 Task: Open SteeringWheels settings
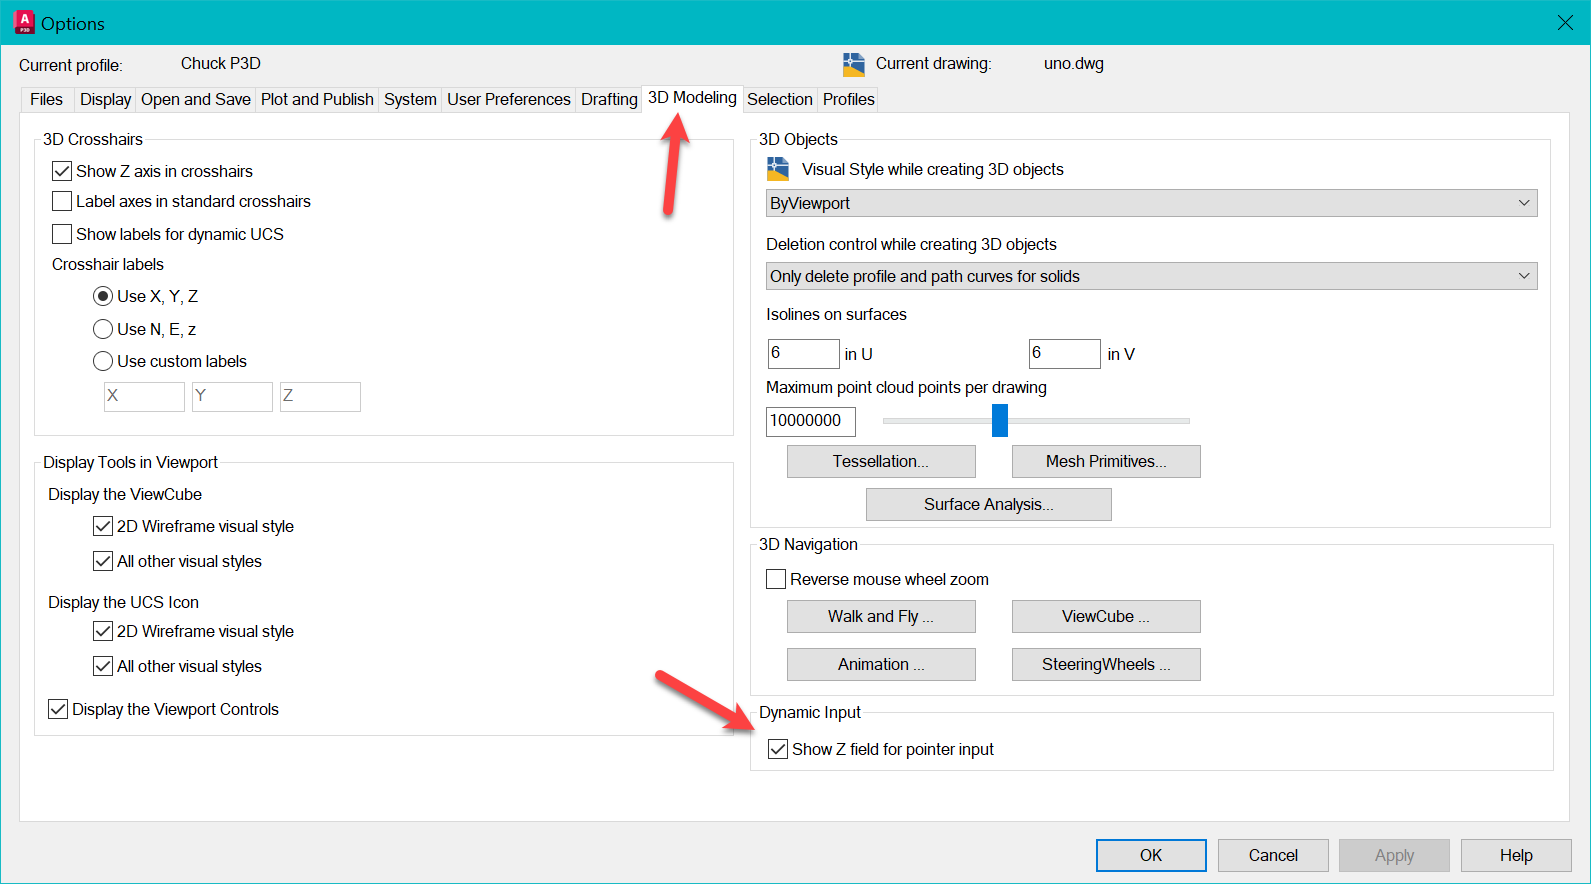click(x=1106, y=664)
